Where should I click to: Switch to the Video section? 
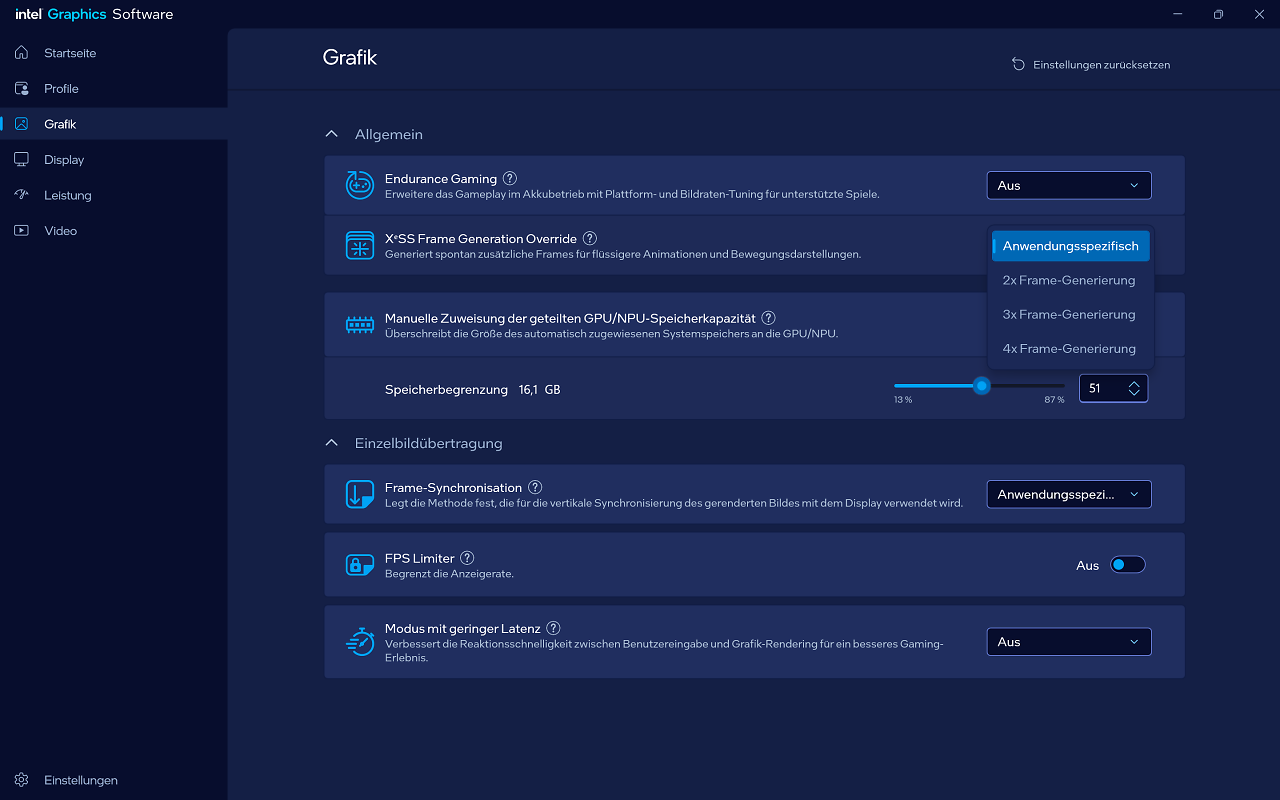point(113,230)
